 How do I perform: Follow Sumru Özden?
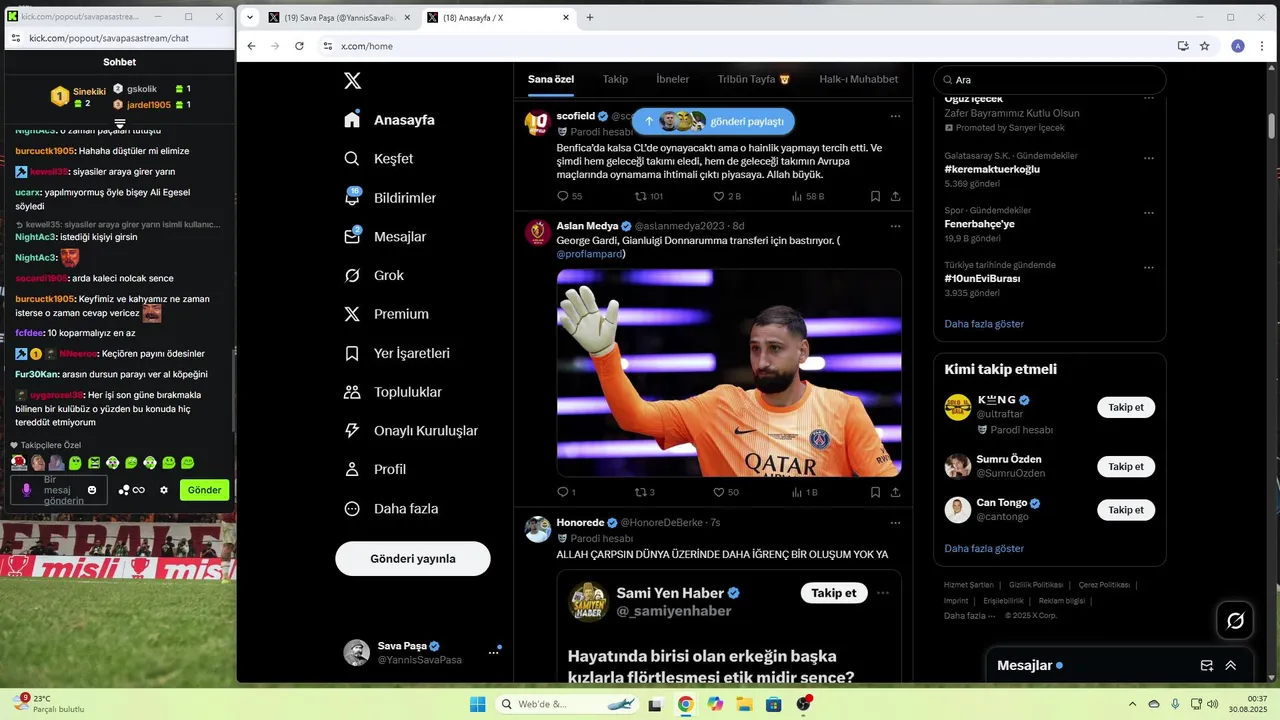click(x=1126, y=467)
